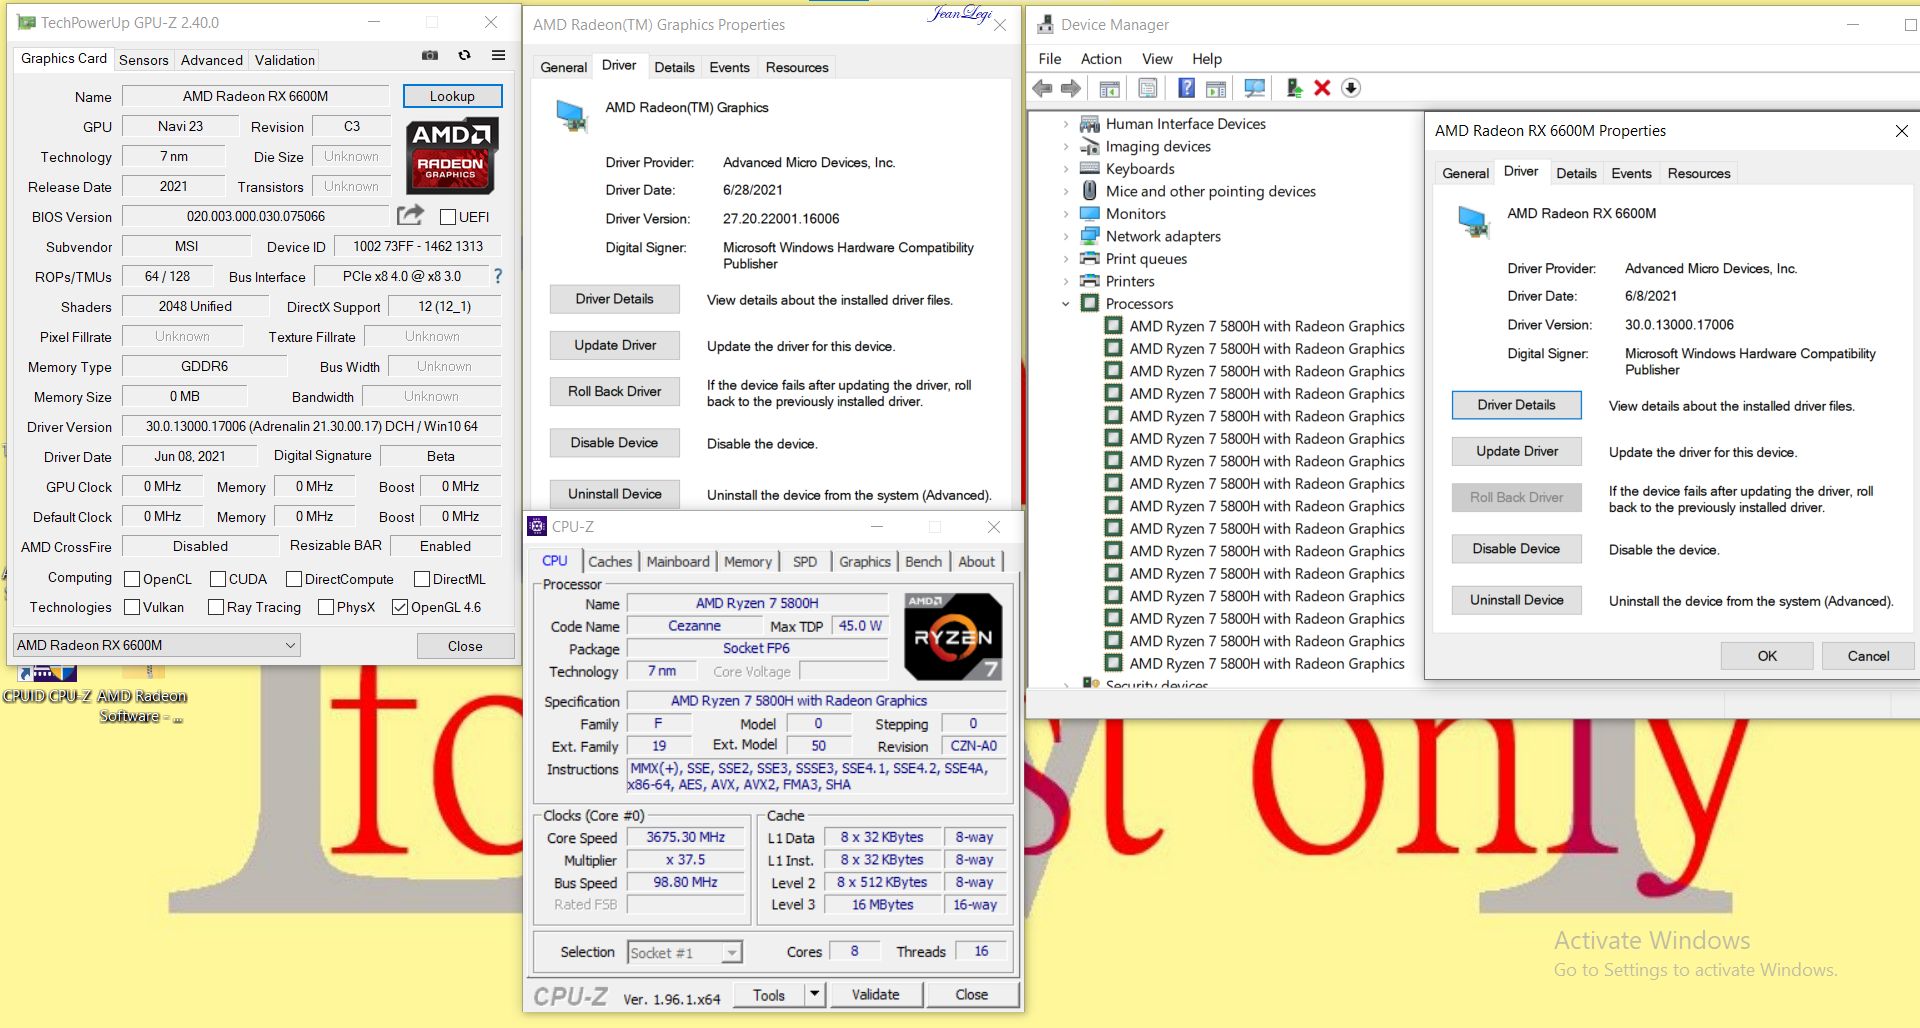This screenshot has height=1028, width=1920.
Task: Click Device Manager back arrow
Action: [x=1042, y=88]
